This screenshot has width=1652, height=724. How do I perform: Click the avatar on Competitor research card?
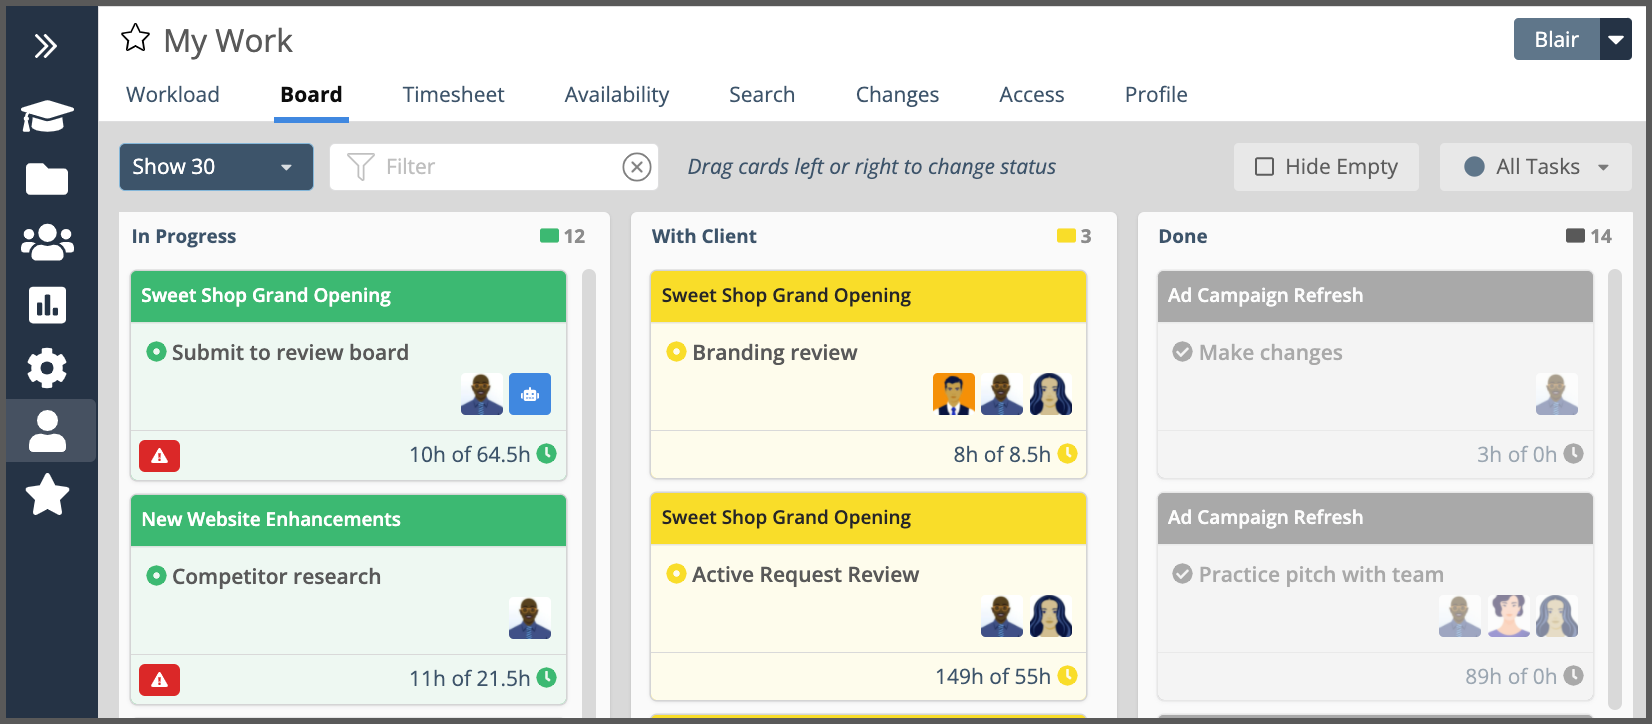(530, 618)
